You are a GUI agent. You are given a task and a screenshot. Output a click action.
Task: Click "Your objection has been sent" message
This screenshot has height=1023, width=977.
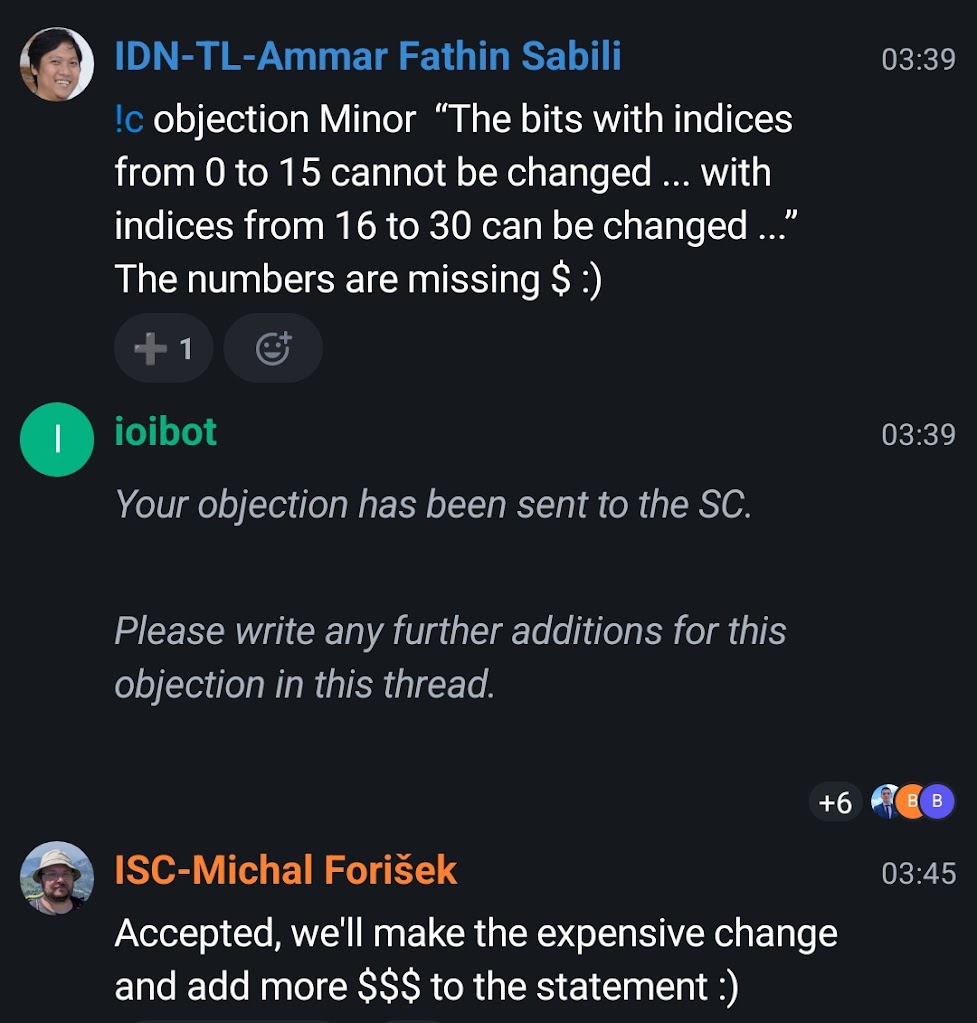pos(433,505)
